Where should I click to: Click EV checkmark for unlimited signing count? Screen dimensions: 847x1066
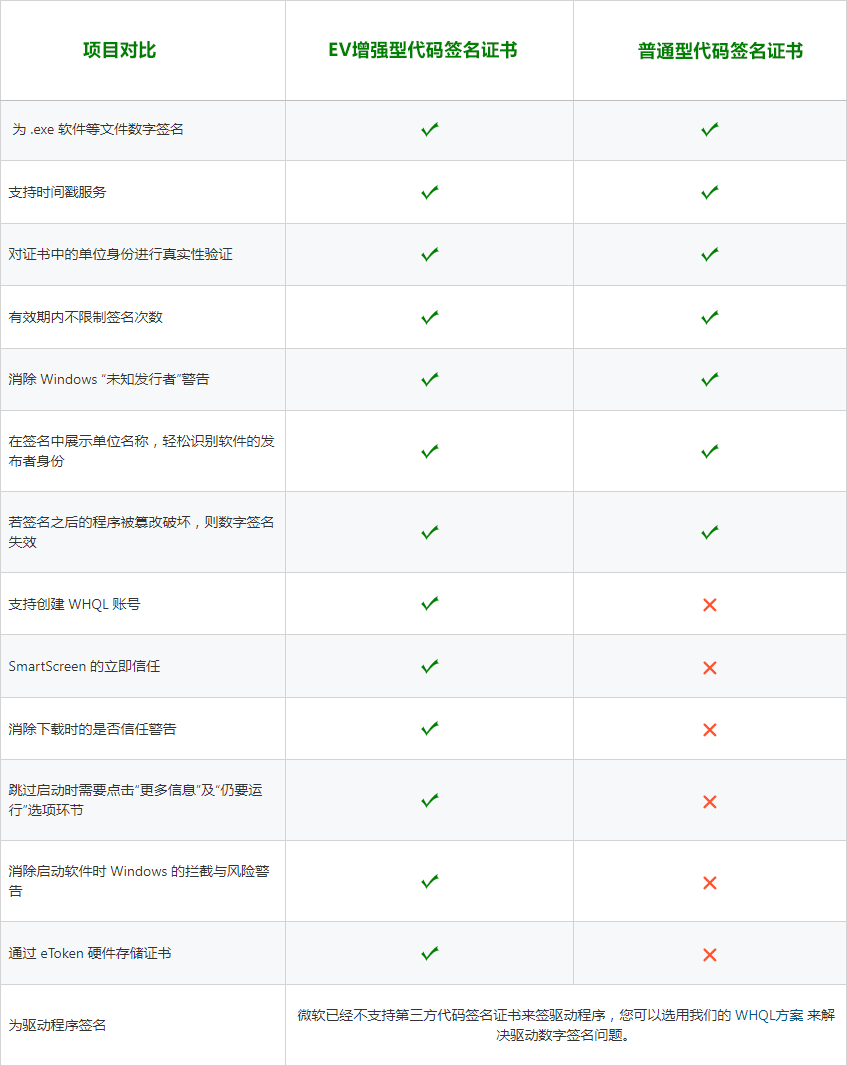point(430,317)
